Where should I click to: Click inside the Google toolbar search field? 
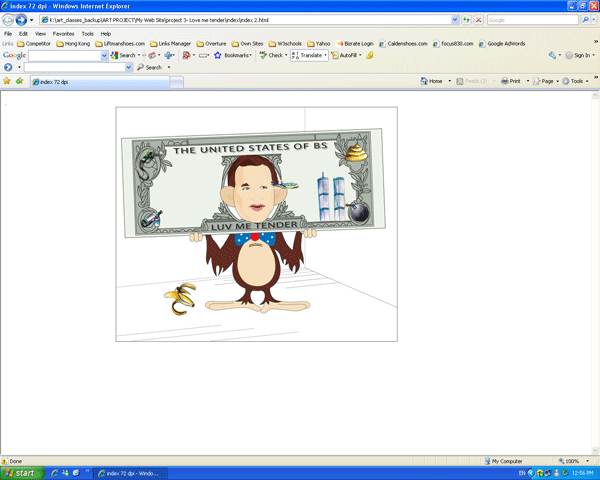pos(65,56)
